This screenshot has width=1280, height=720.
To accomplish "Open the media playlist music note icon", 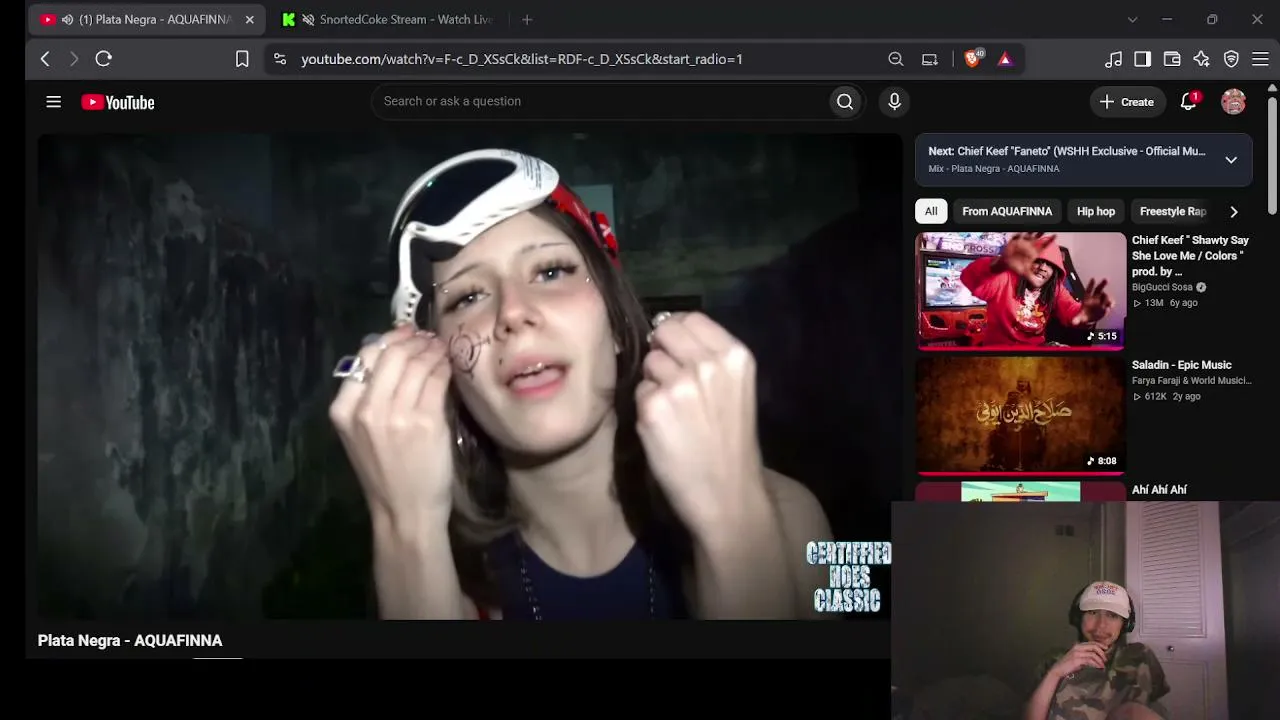I will pyautogui.click(x=1113, y=59).
